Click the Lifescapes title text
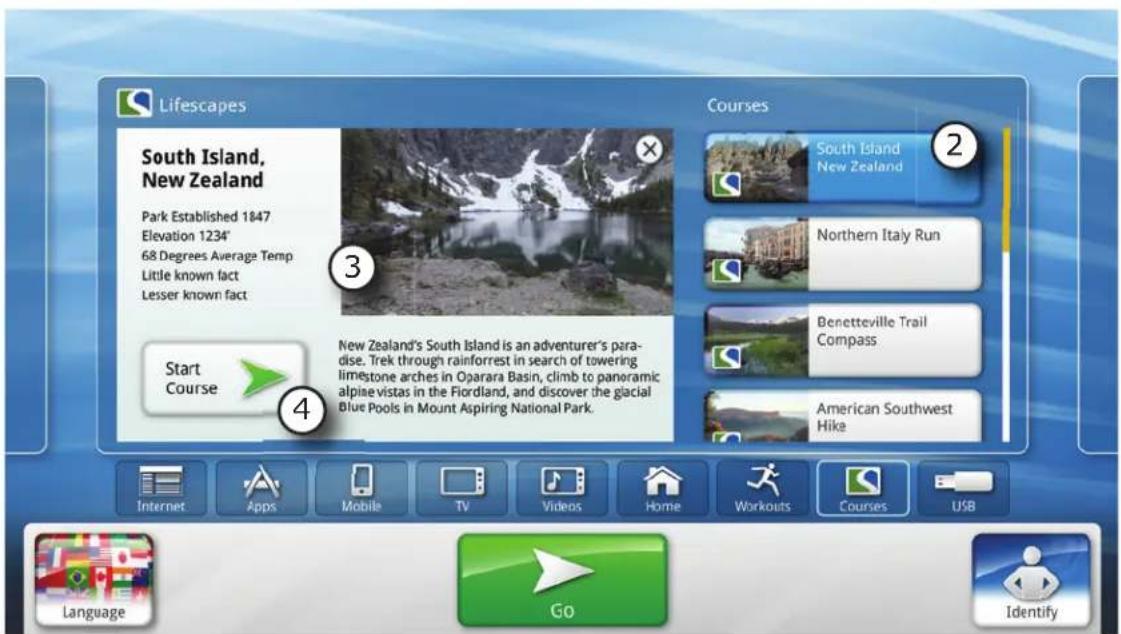Image resolution: width=1121 pixels, height=634 pixels. click(202, 105)
